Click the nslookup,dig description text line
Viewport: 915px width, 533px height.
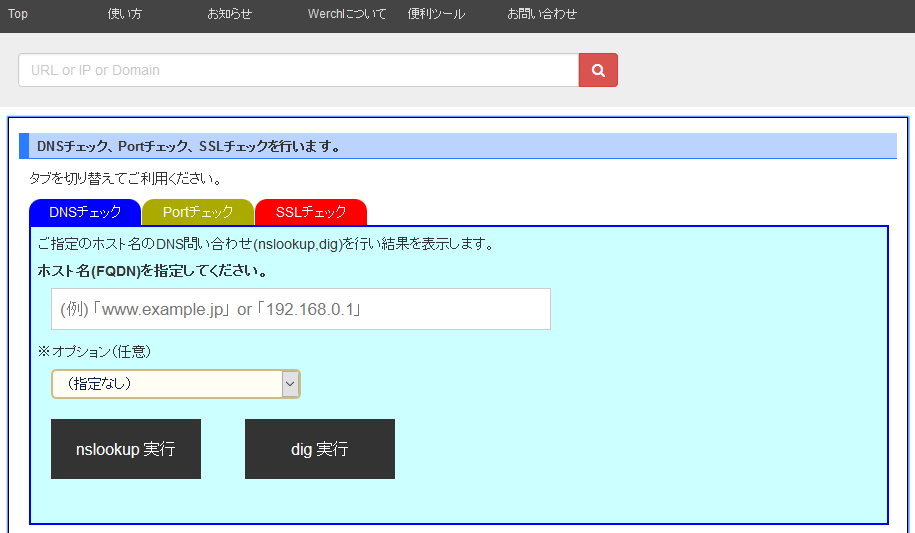point(266,244)
